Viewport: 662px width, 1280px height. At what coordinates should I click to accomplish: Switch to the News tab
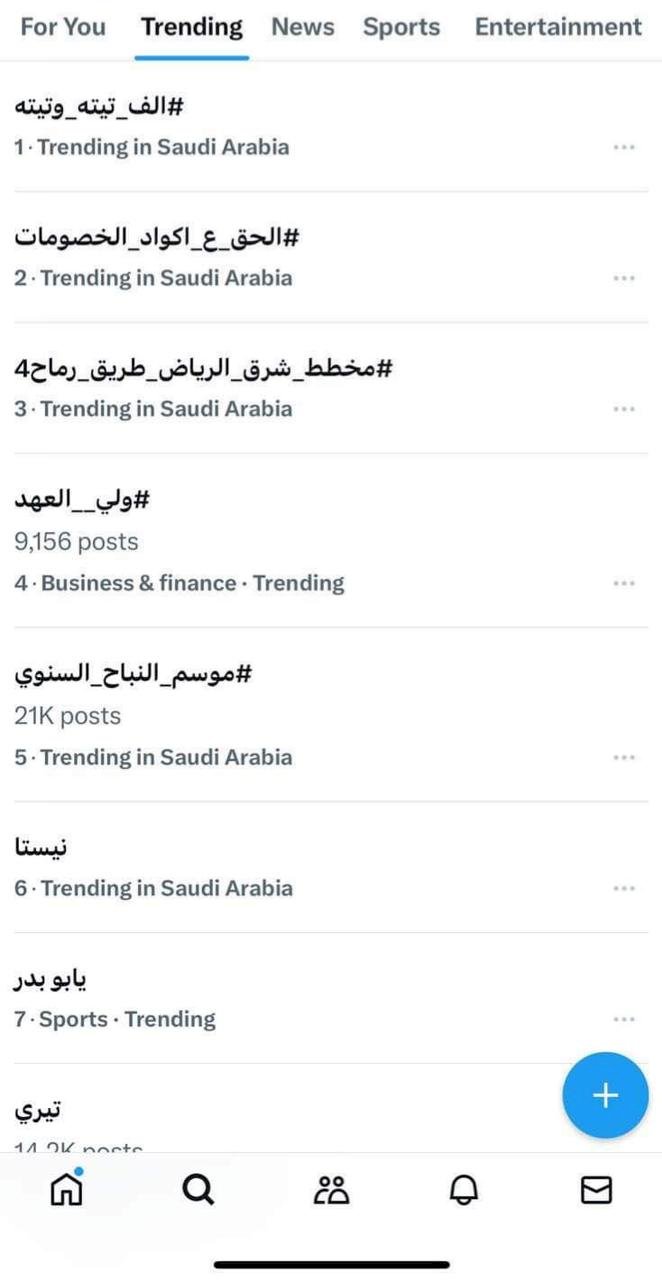(301, 27)
